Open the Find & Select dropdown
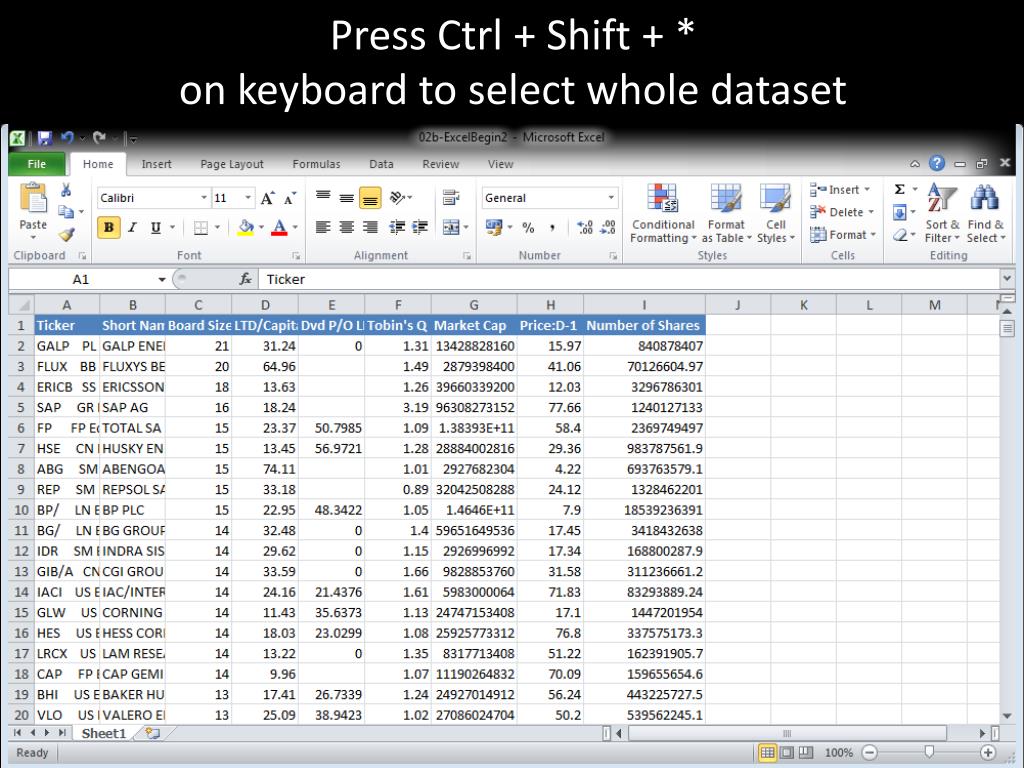This screenshot has width=1024, height=768. [985, 214]
